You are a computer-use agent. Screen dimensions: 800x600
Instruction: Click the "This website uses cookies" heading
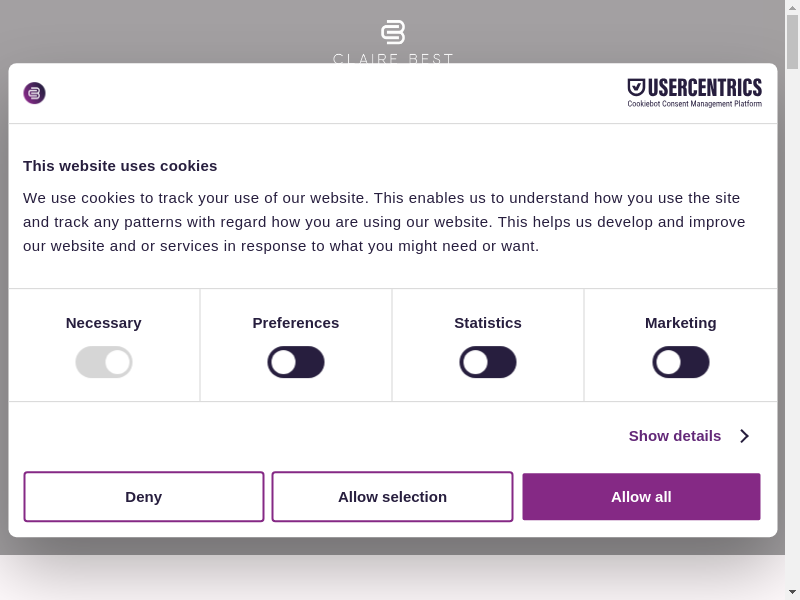pos(120,166)
